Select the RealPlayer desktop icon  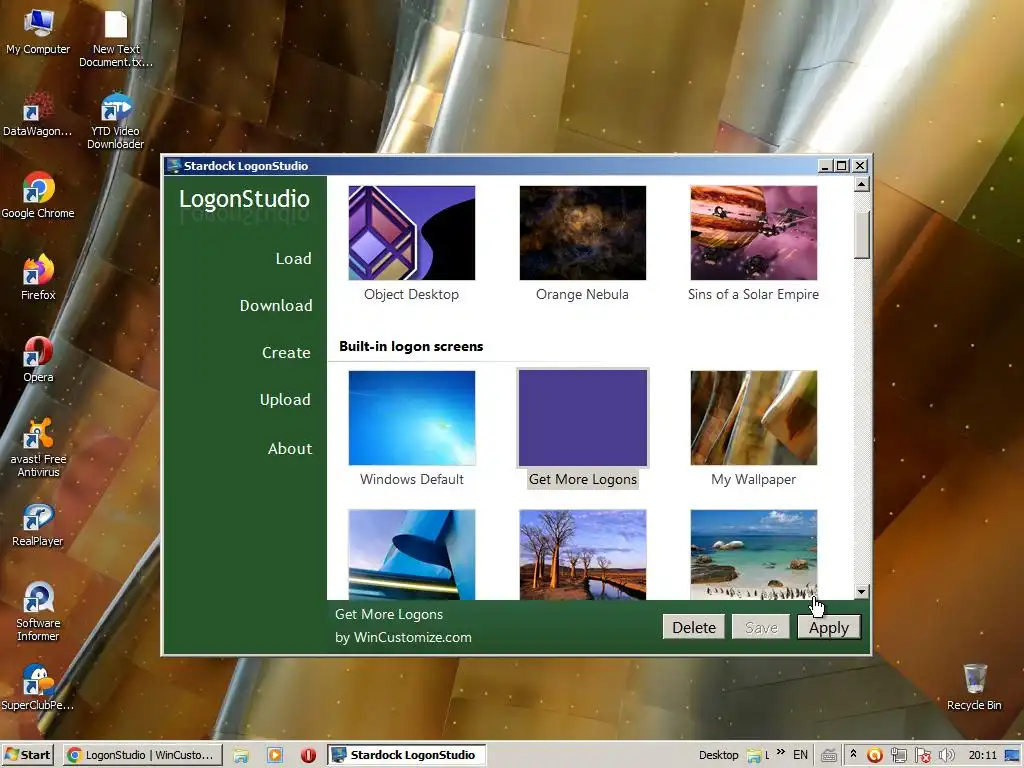(x=38, y=524)
